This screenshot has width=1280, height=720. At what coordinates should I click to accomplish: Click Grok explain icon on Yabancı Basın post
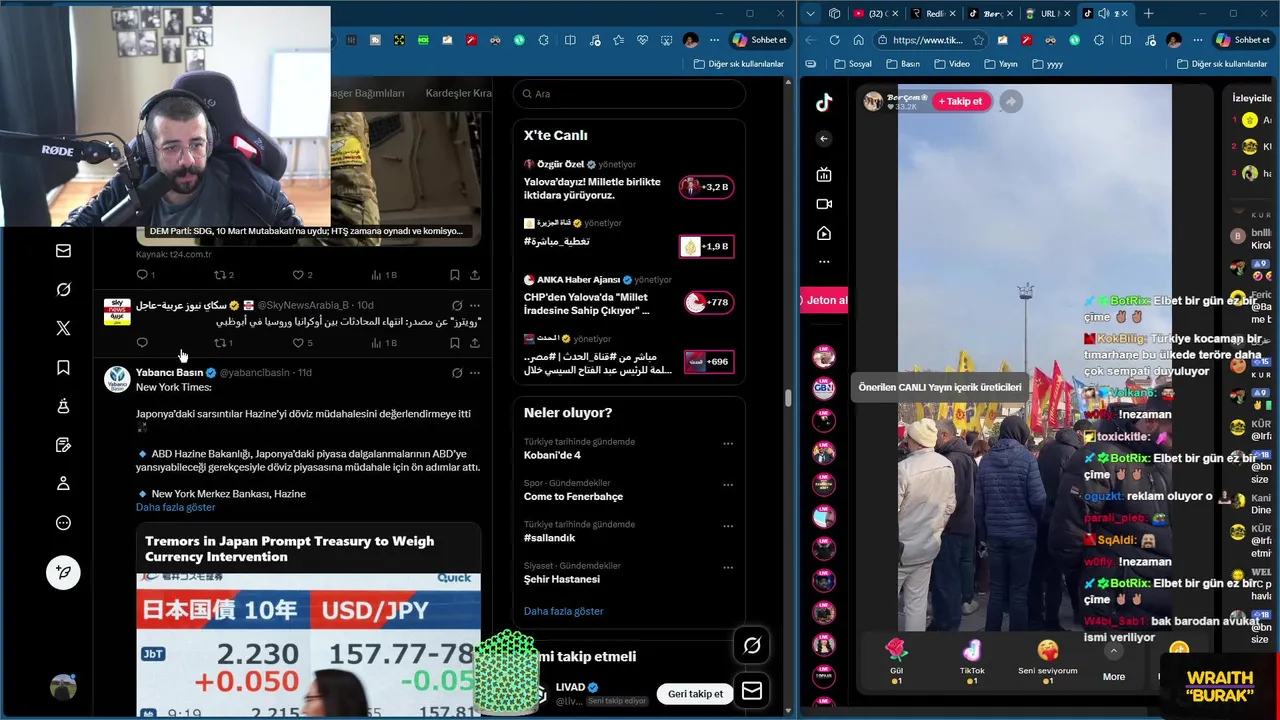[x=457, y=373]
